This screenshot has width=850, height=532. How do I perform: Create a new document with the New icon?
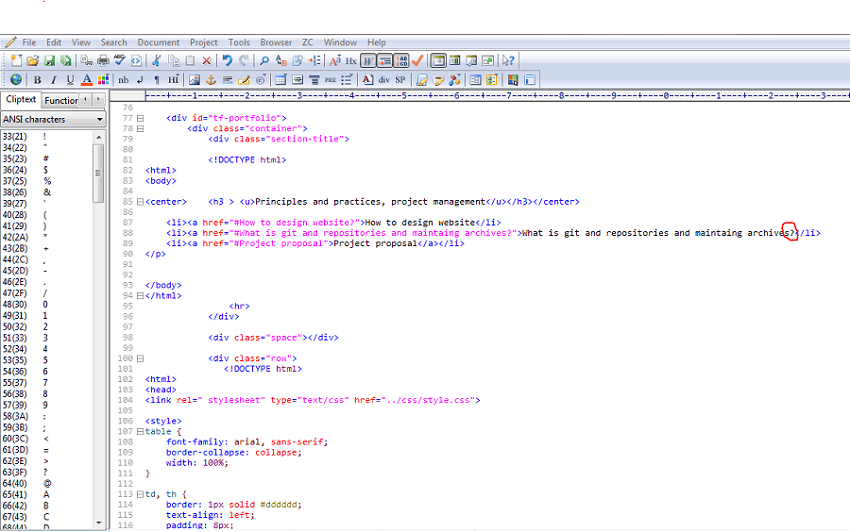(x=16, y=61)
